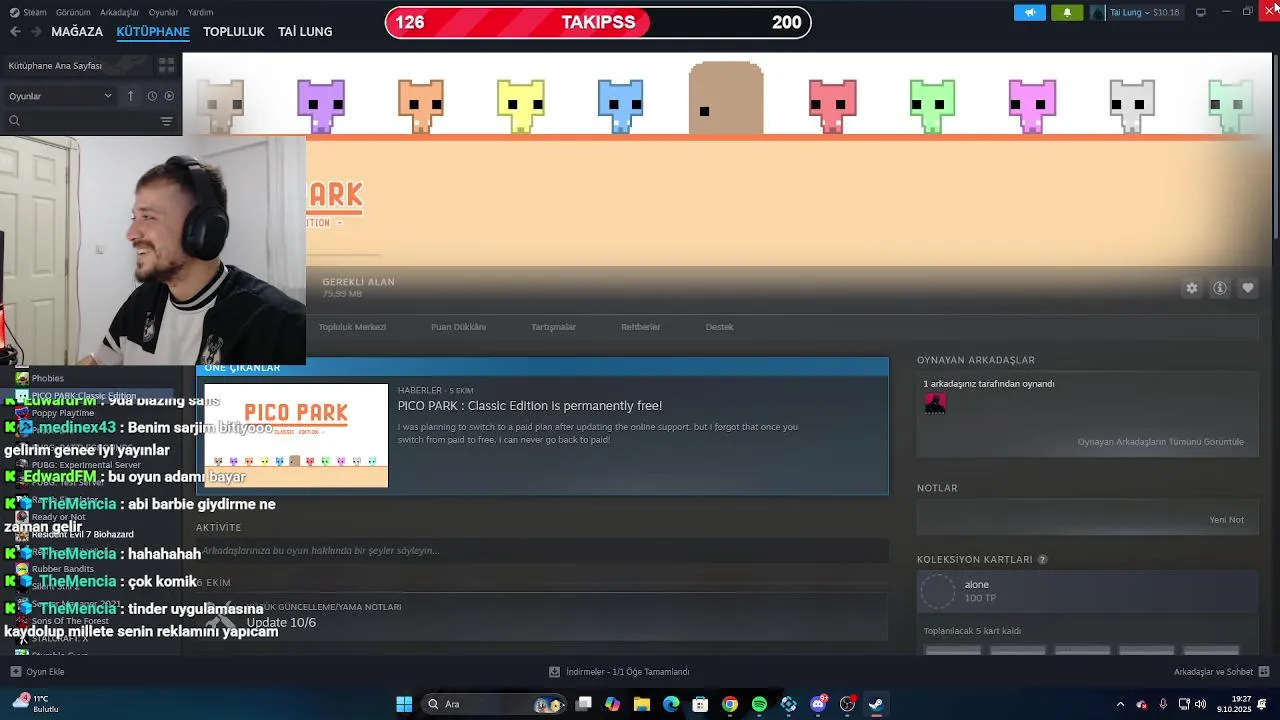
Task: Go forward with the Steam forward arrow
Action: pyautogui.click(x=37, y=32)
